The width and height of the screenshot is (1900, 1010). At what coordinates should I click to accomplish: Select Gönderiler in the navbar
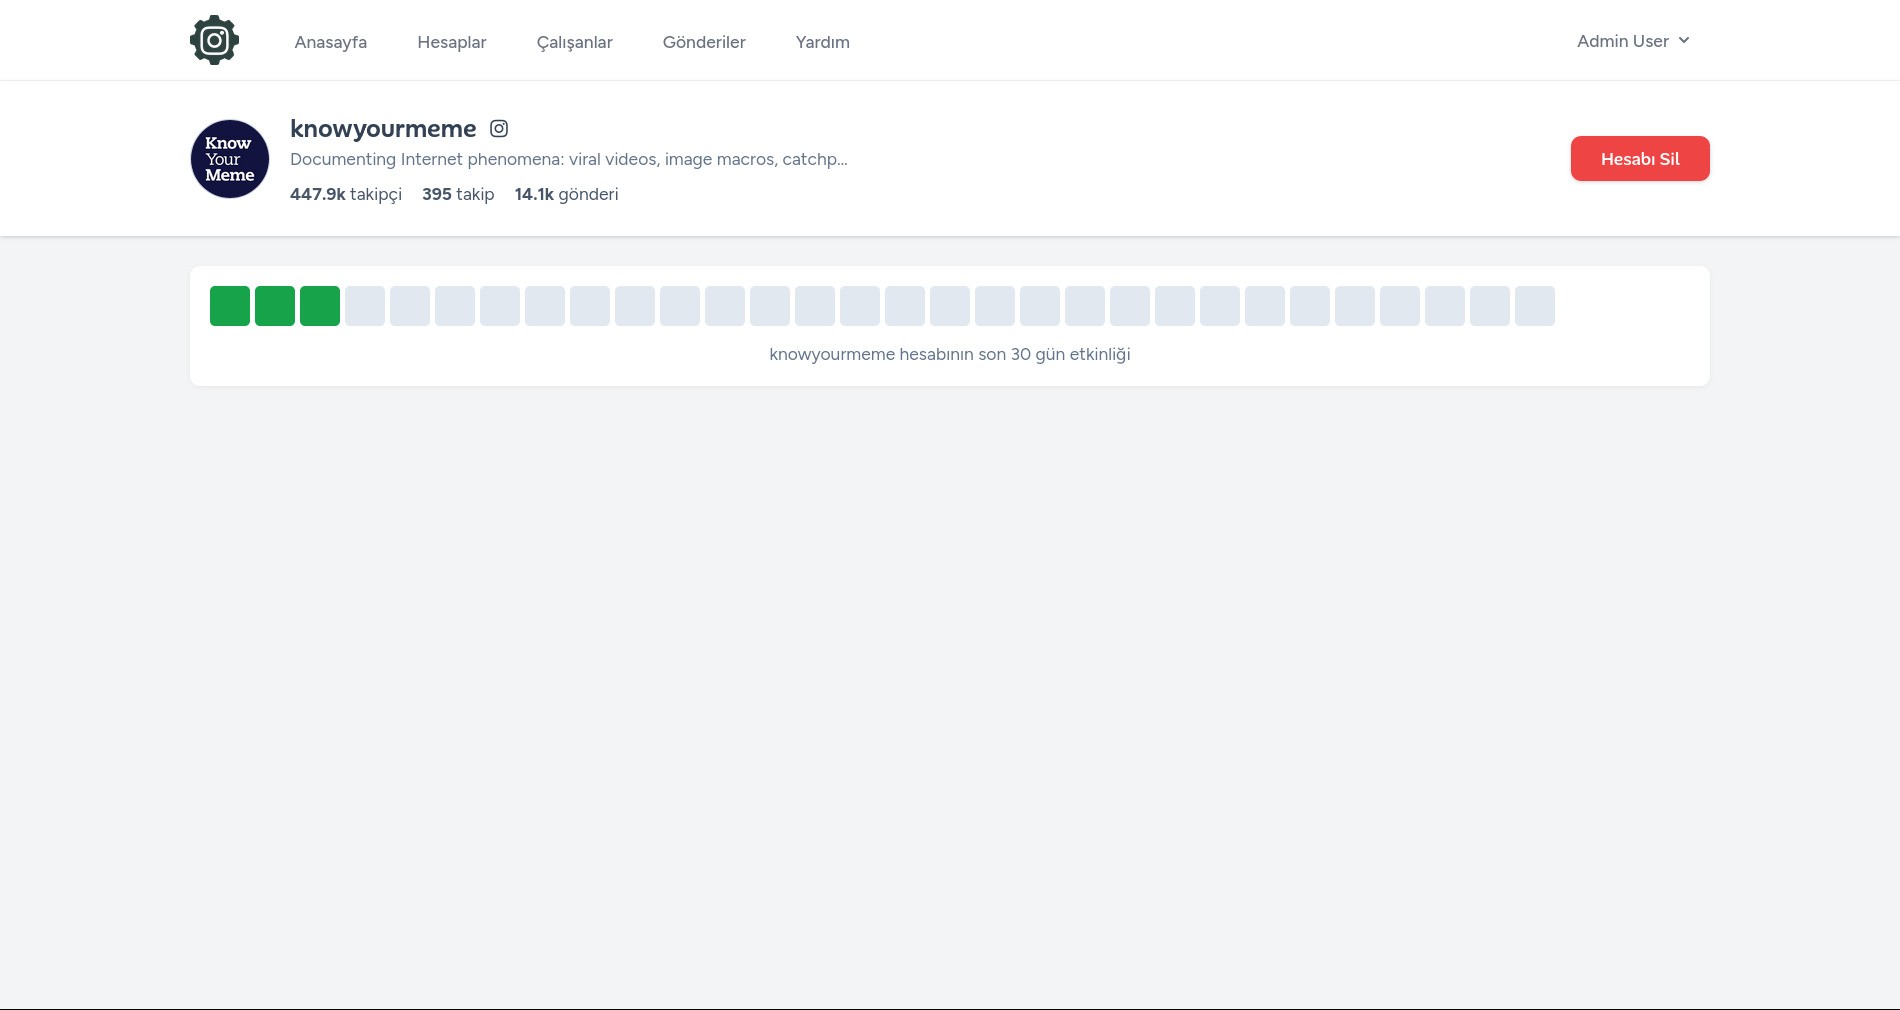[x=704, y=42]
